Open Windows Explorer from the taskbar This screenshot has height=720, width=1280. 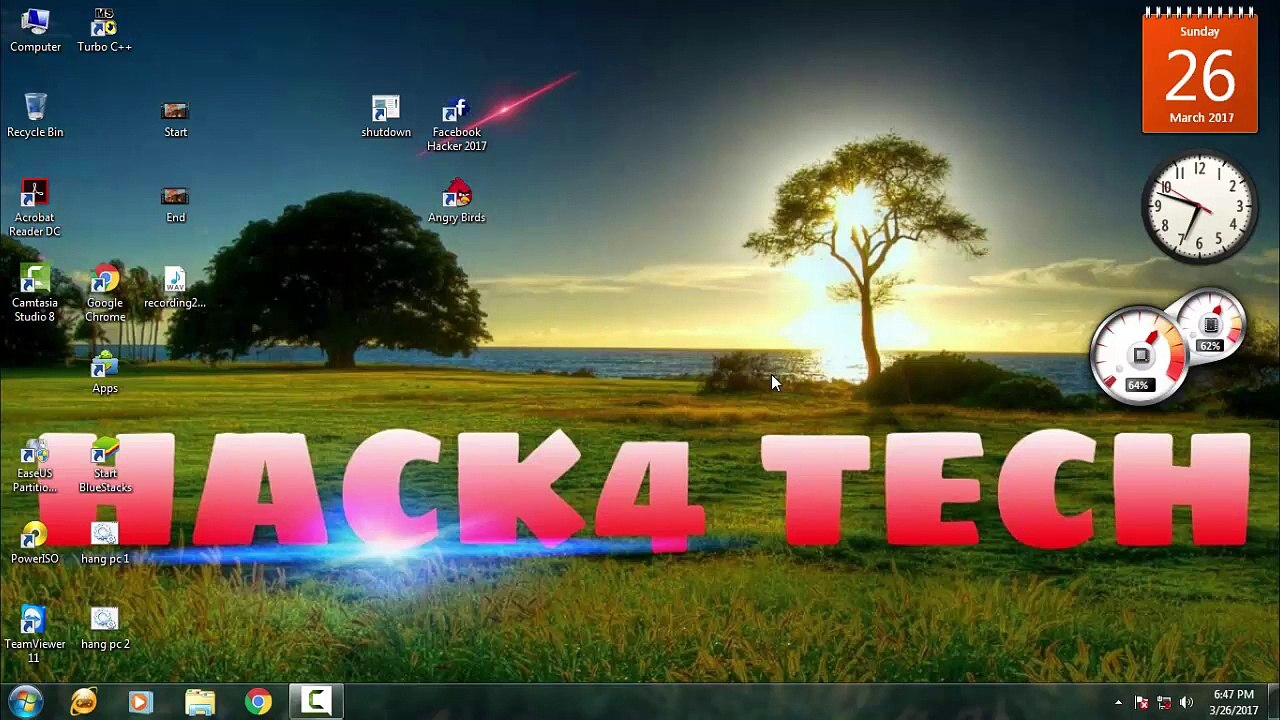pyautogui.click(x=200, y=702)
